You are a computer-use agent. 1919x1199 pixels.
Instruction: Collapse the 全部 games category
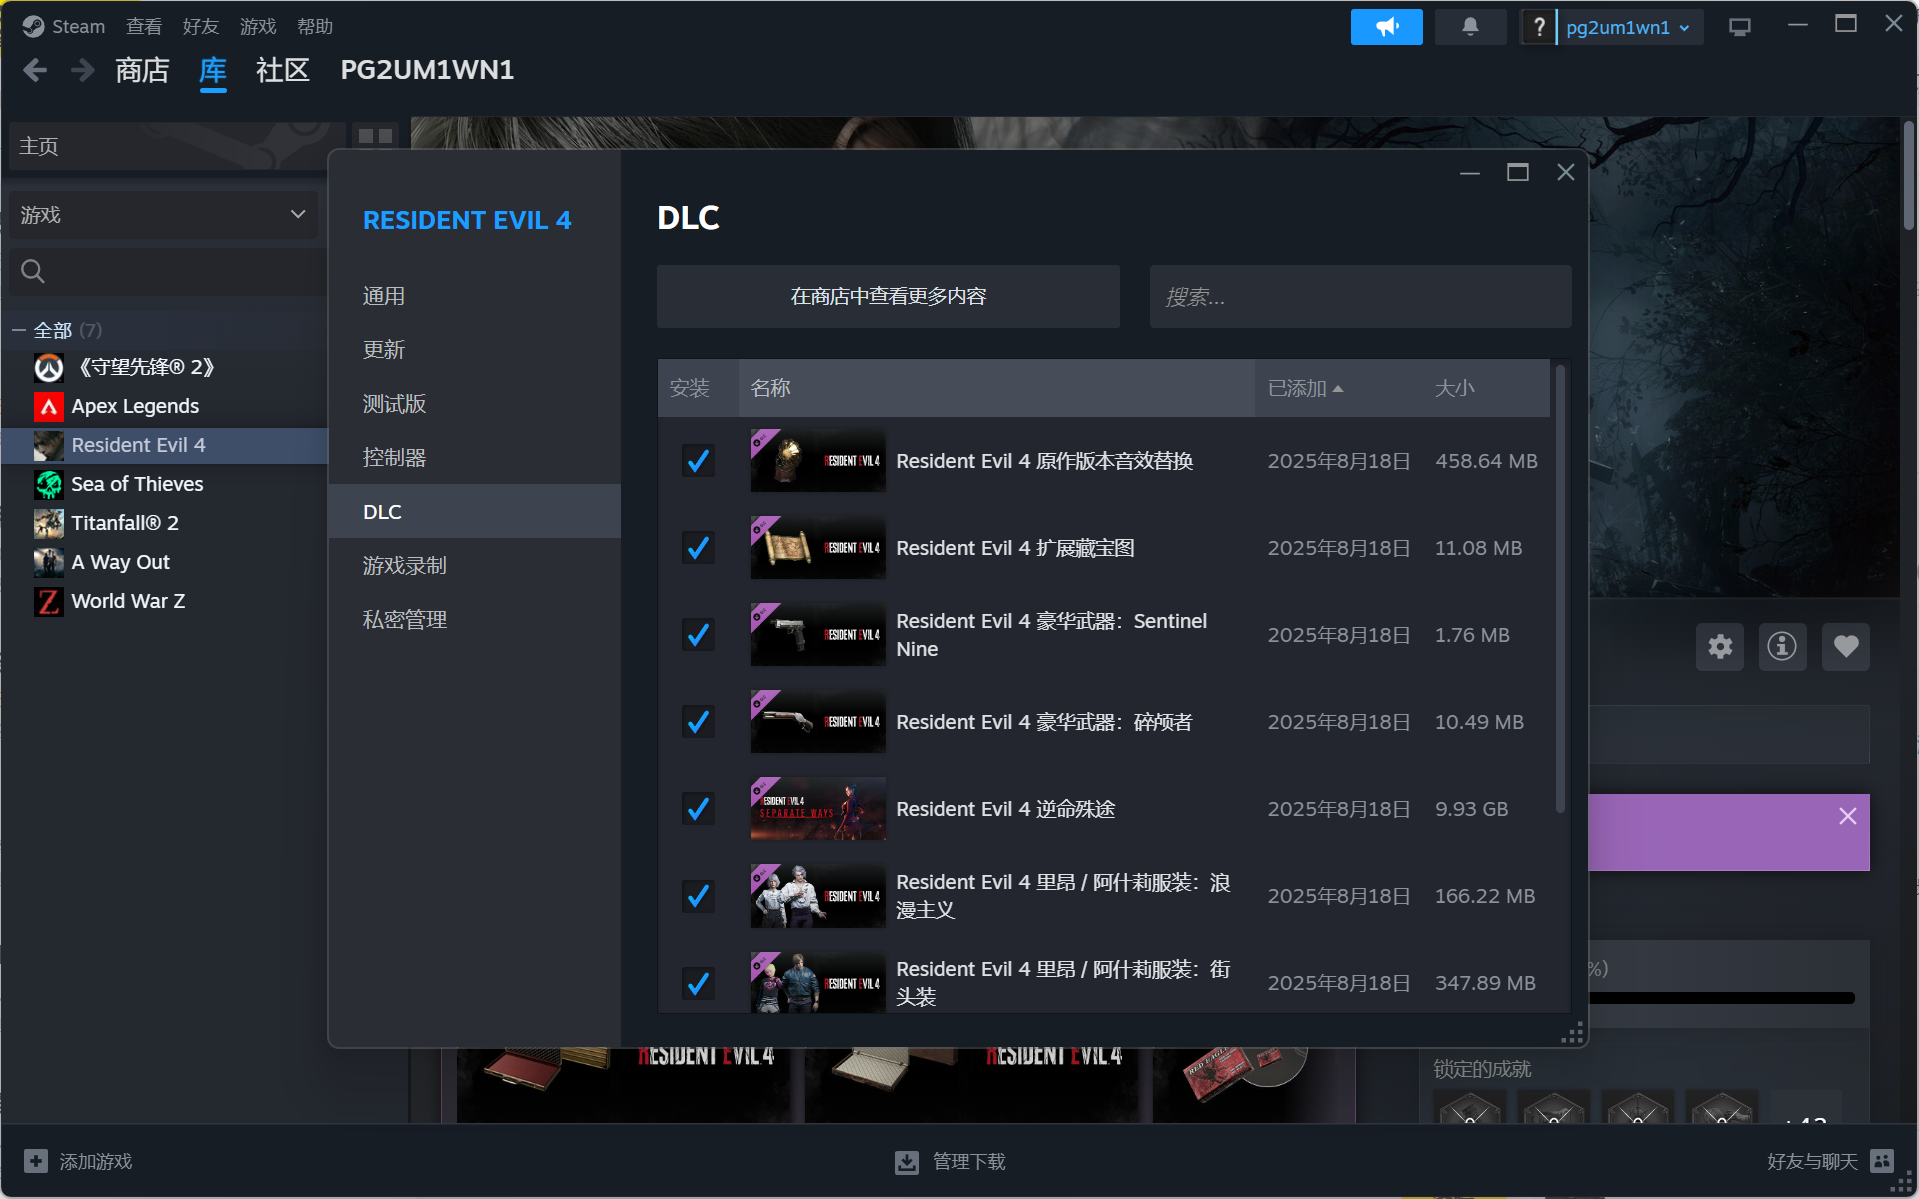[x=19, y=330]
